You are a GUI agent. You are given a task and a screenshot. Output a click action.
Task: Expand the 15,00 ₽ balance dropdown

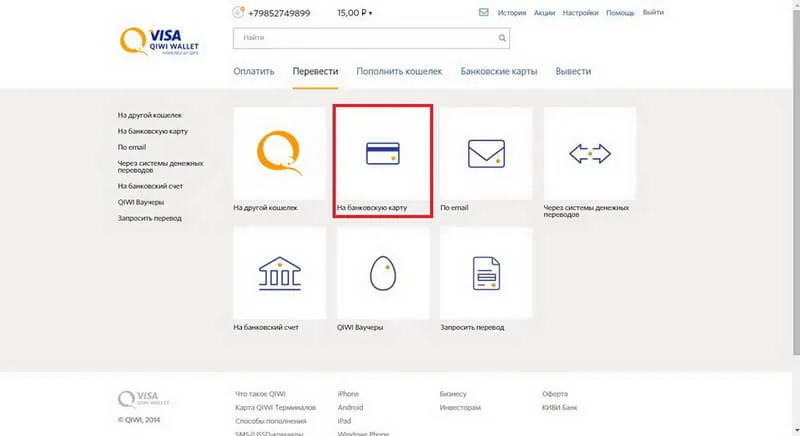pos(355,13)
